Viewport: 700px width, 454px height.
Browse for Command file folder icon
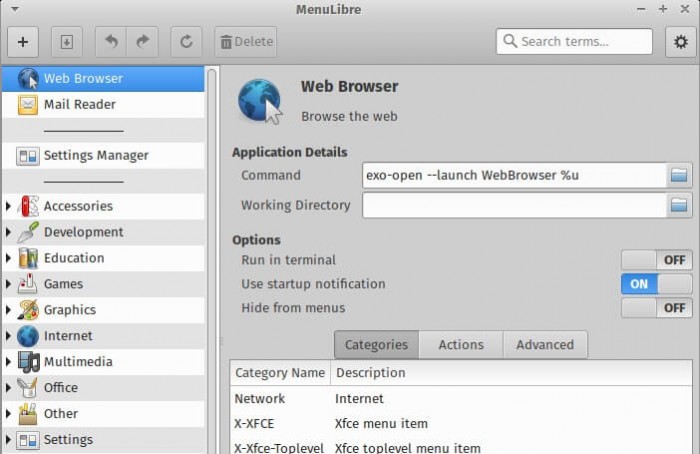(x=679, y=175)
